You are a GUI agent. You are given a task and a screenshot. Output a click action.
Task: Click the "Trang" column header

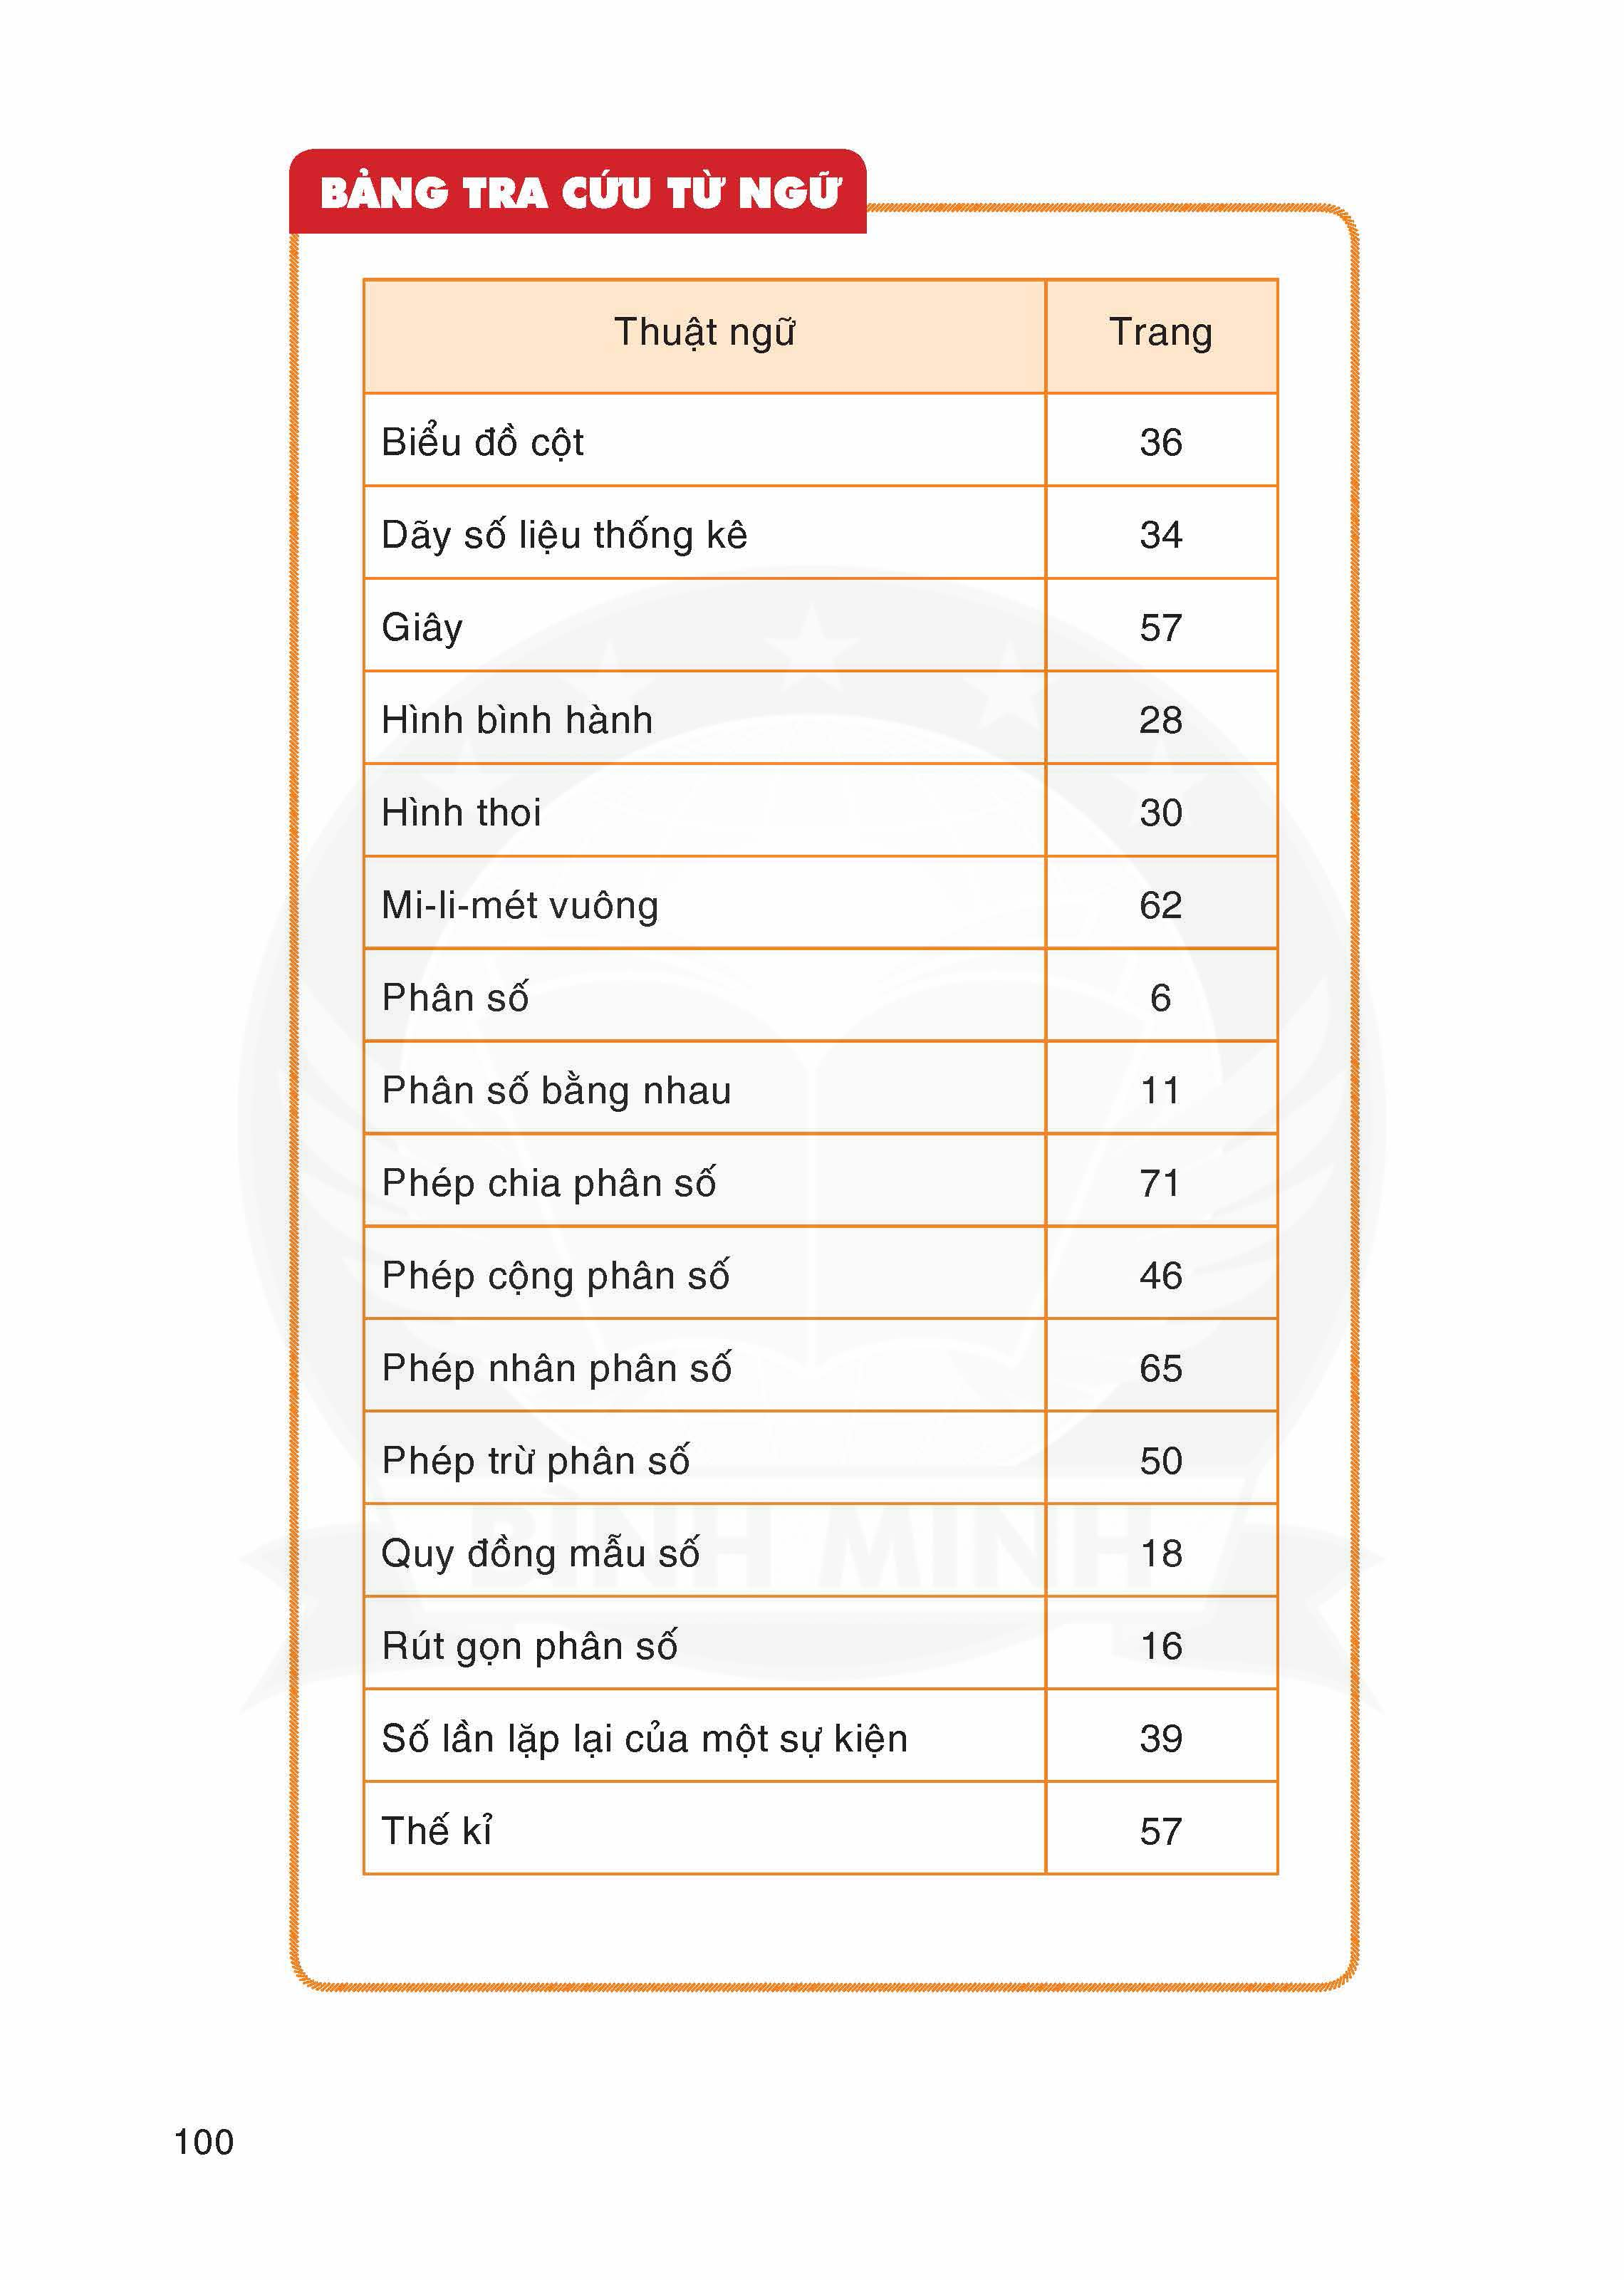click(x=1160, y=332)
